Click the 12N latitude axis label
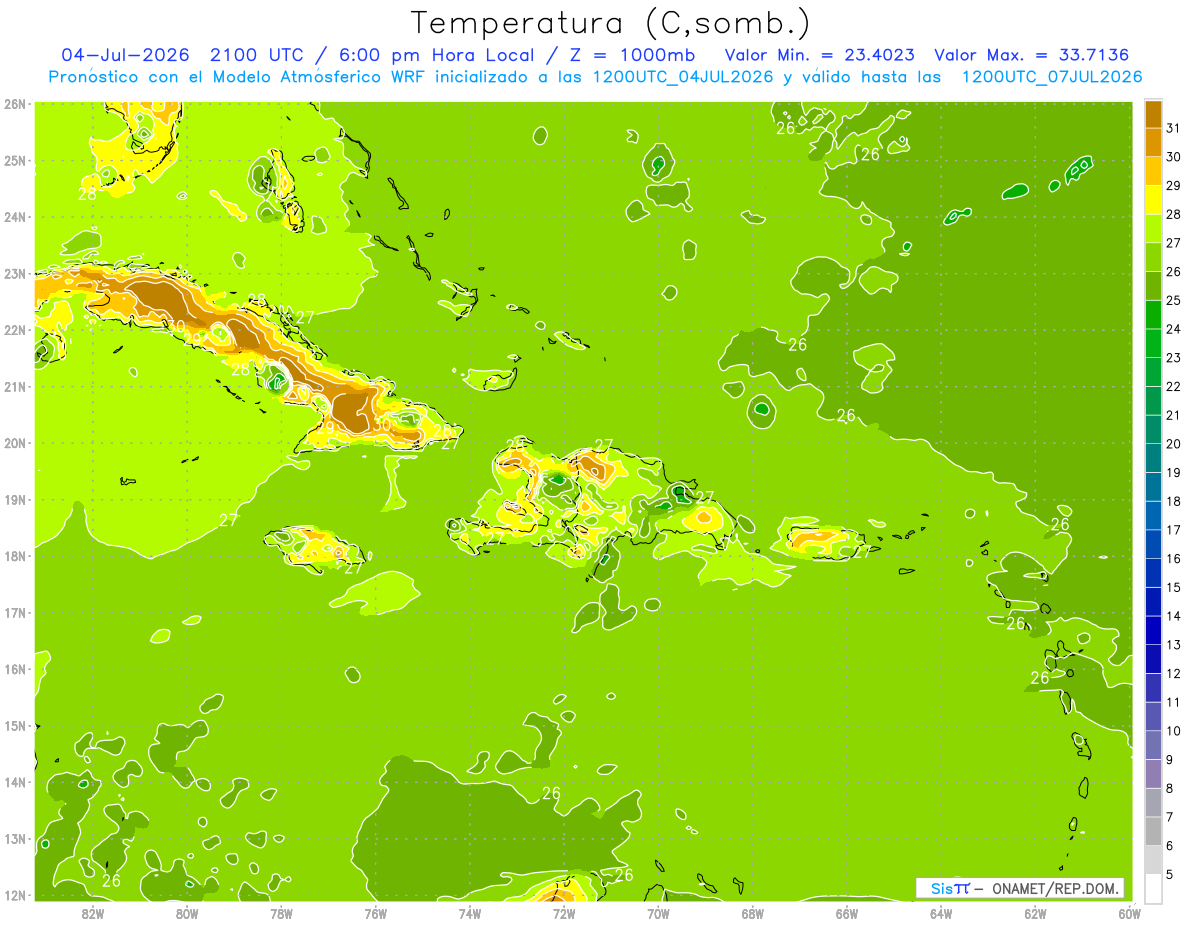 (x=15, y=895)
